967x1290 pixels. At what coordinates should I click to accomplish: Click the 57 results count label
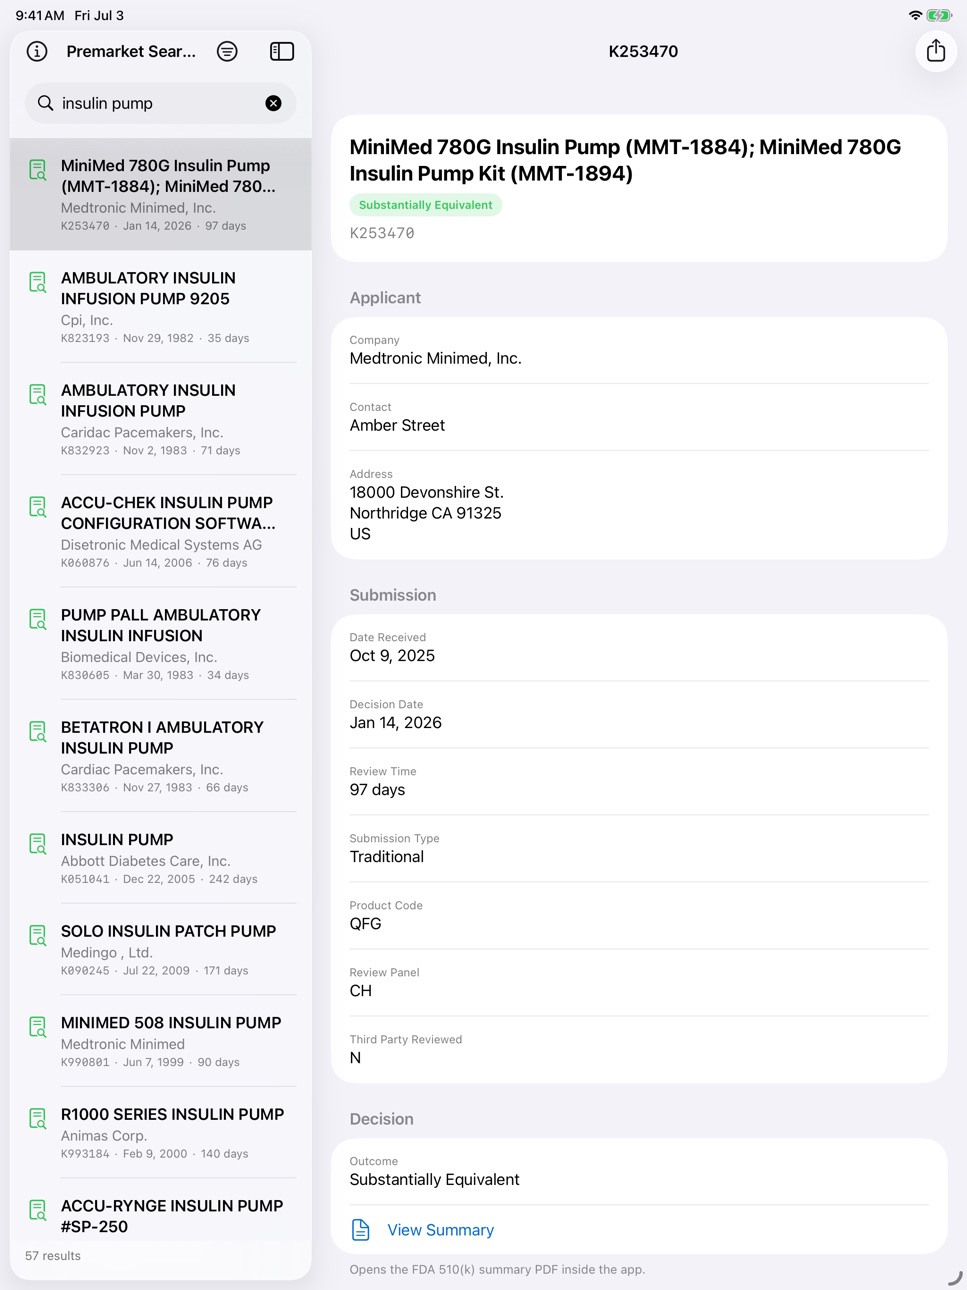[53, 1256]
